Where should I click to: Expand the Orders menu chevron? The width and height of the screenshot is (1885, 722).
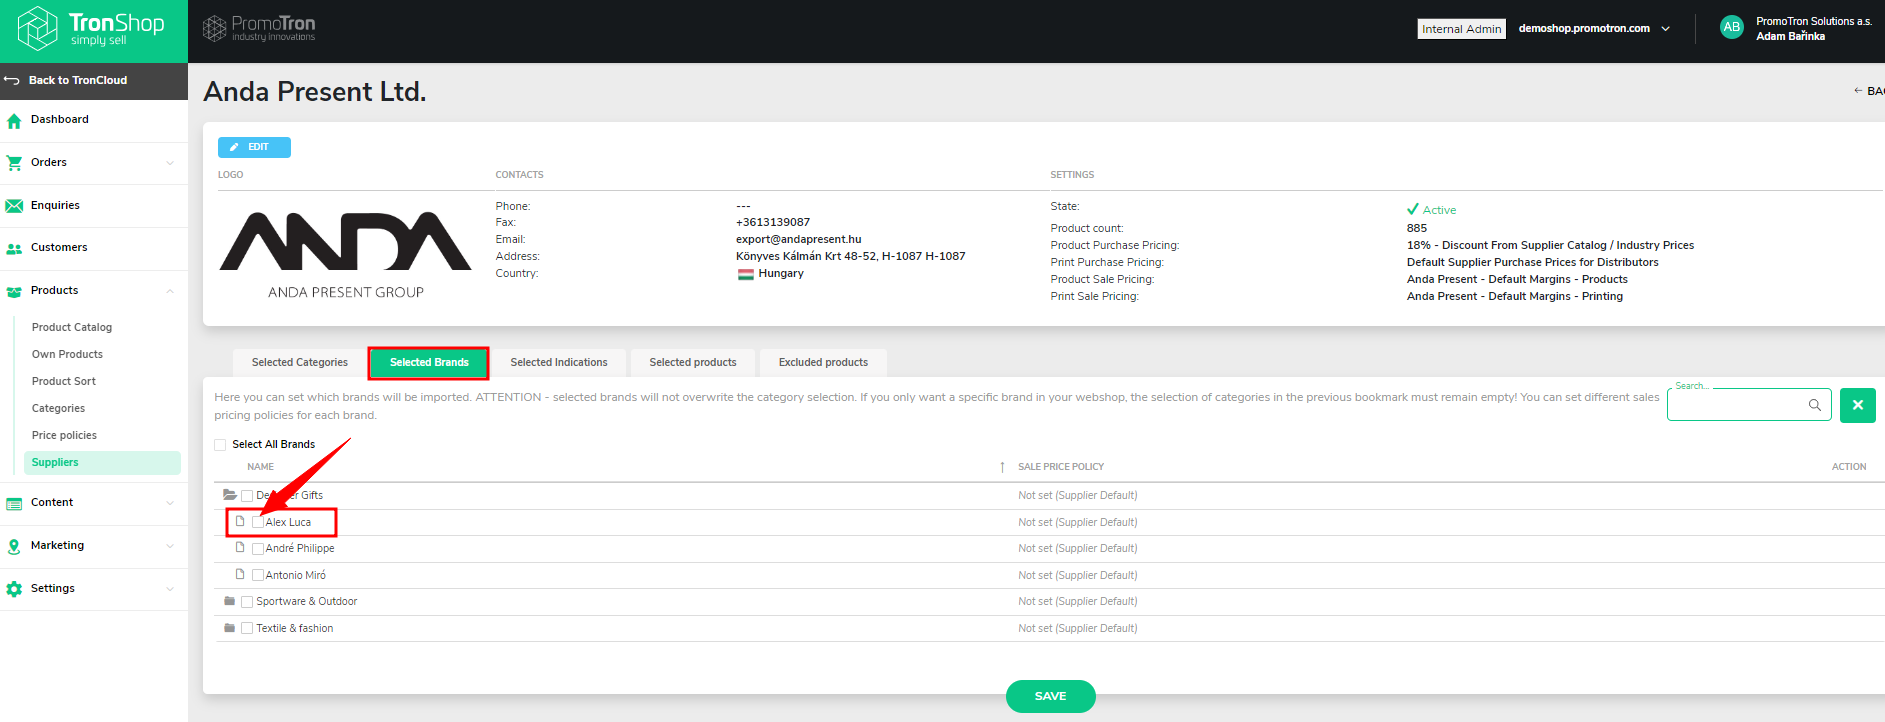(170, 163)
